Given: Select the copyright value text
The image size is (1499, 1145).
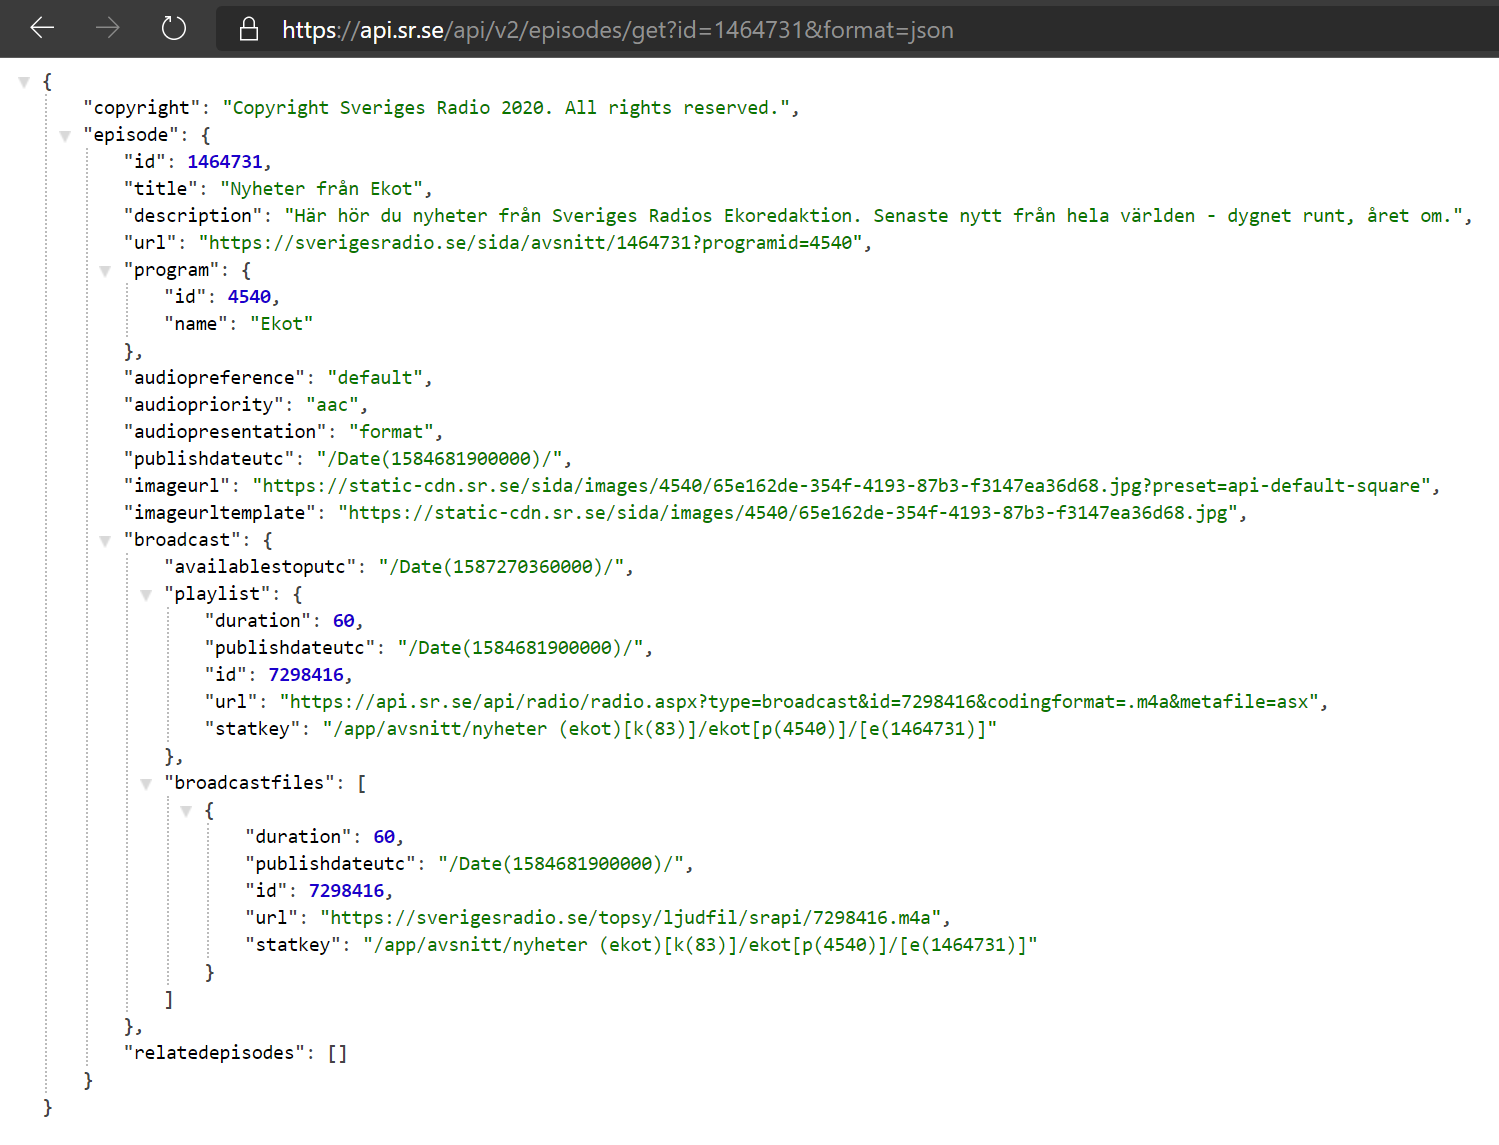Looking at the screenshot, I should tap(505, 108).
